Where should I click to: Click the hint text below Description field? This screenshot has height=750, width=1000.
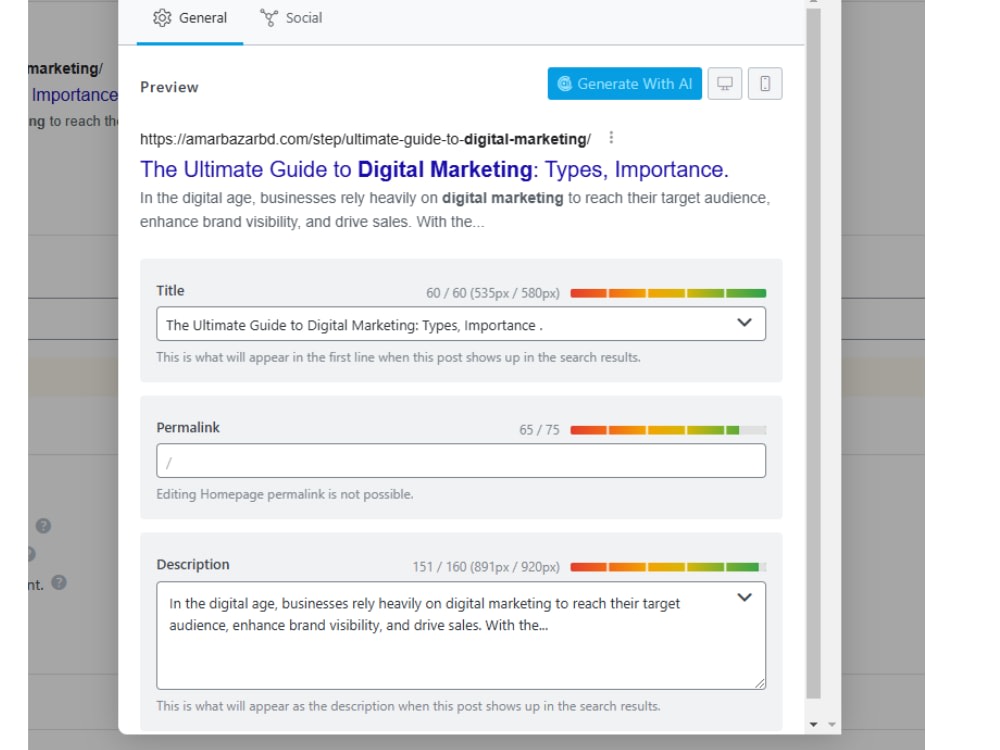pyautogui.click(x=408, y=706)
